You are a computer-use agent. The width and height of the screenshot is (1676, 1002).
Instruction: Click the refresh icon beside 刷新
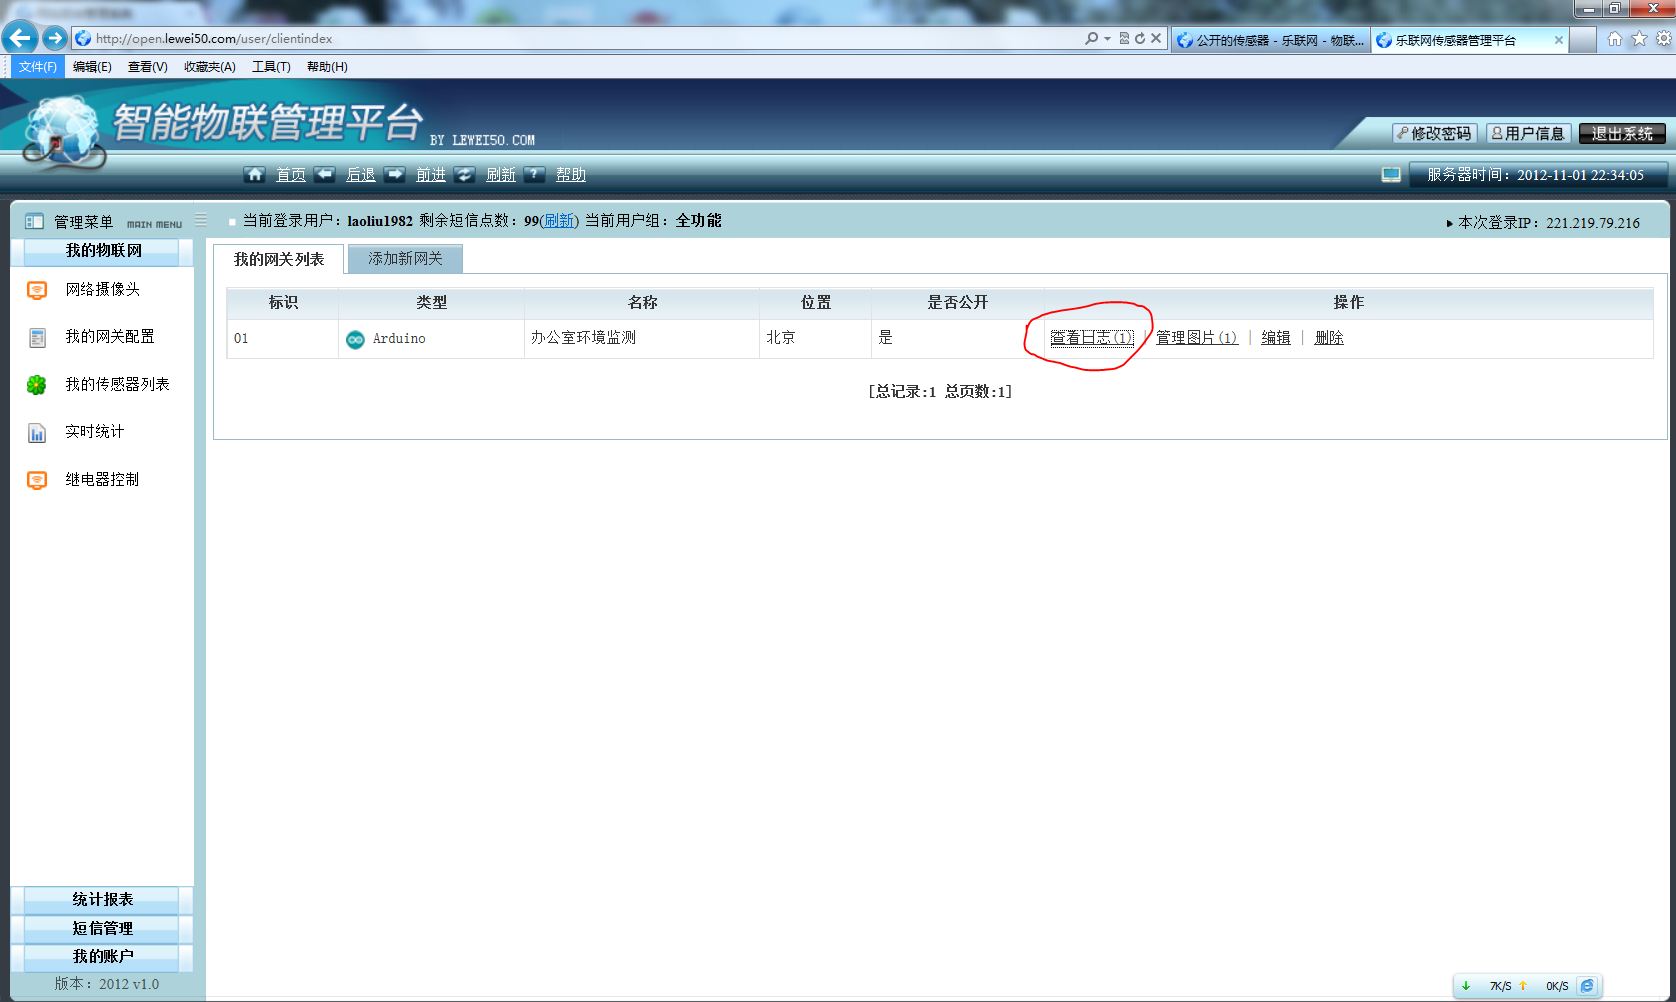(x=464, y=175)
